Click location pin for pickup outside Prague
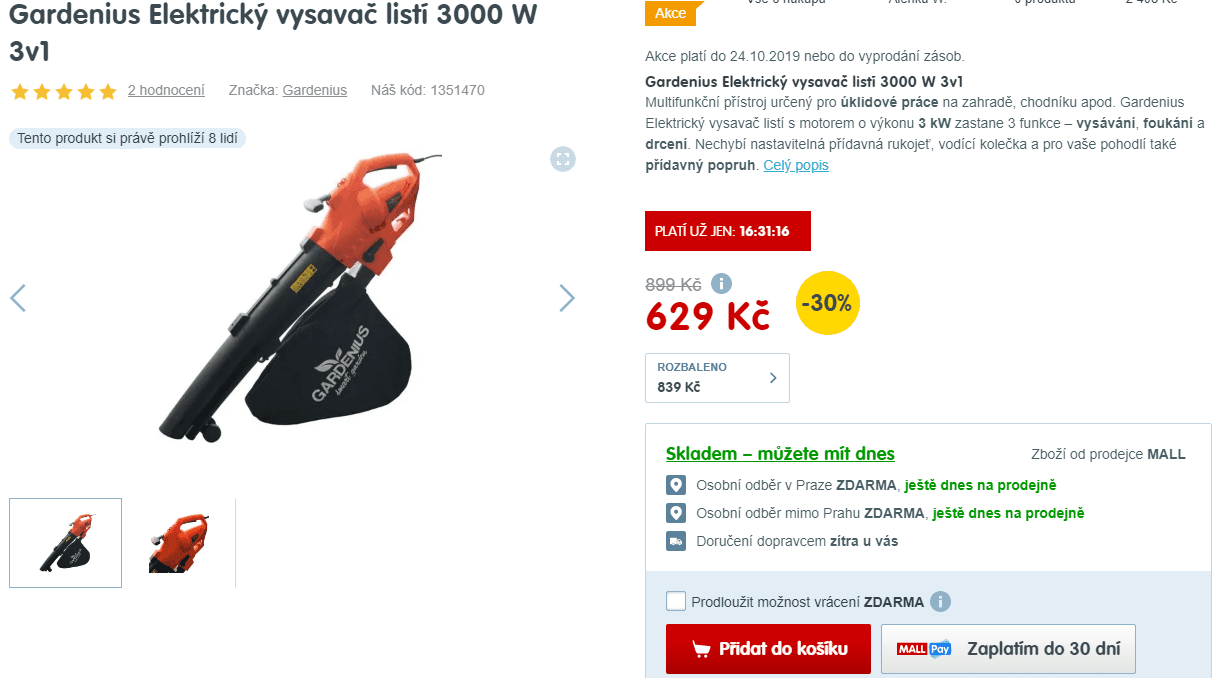1232x678 pixels. (x=676, y=513)
